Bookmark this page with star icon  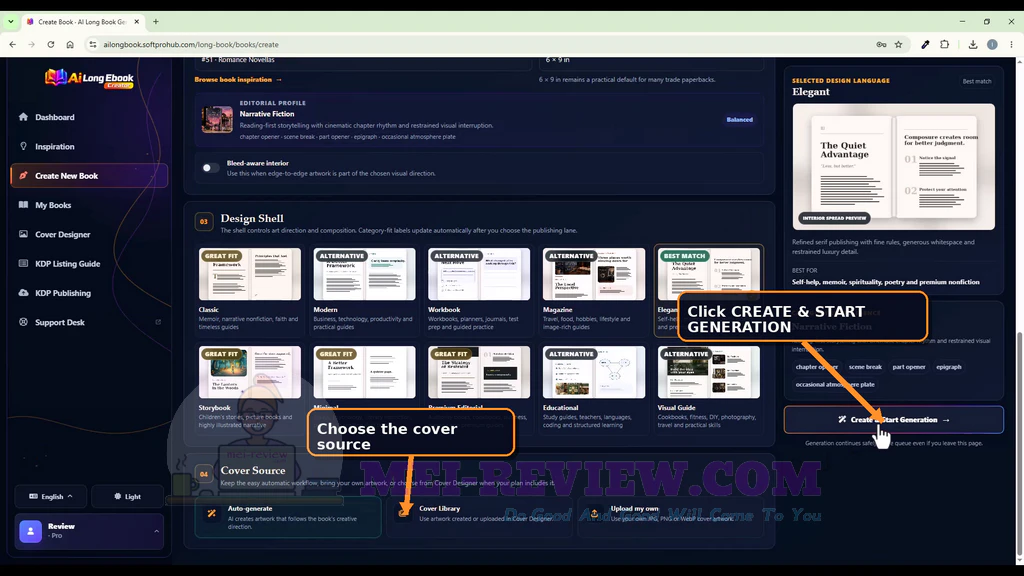pyautogui.click(x=899, y=44)
